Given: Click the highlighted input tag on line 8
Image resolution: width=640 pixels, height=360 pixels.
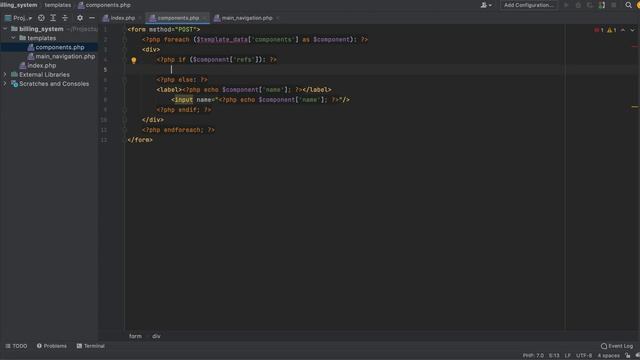Looking at the screenshot, I should click(x=184, y=100).
